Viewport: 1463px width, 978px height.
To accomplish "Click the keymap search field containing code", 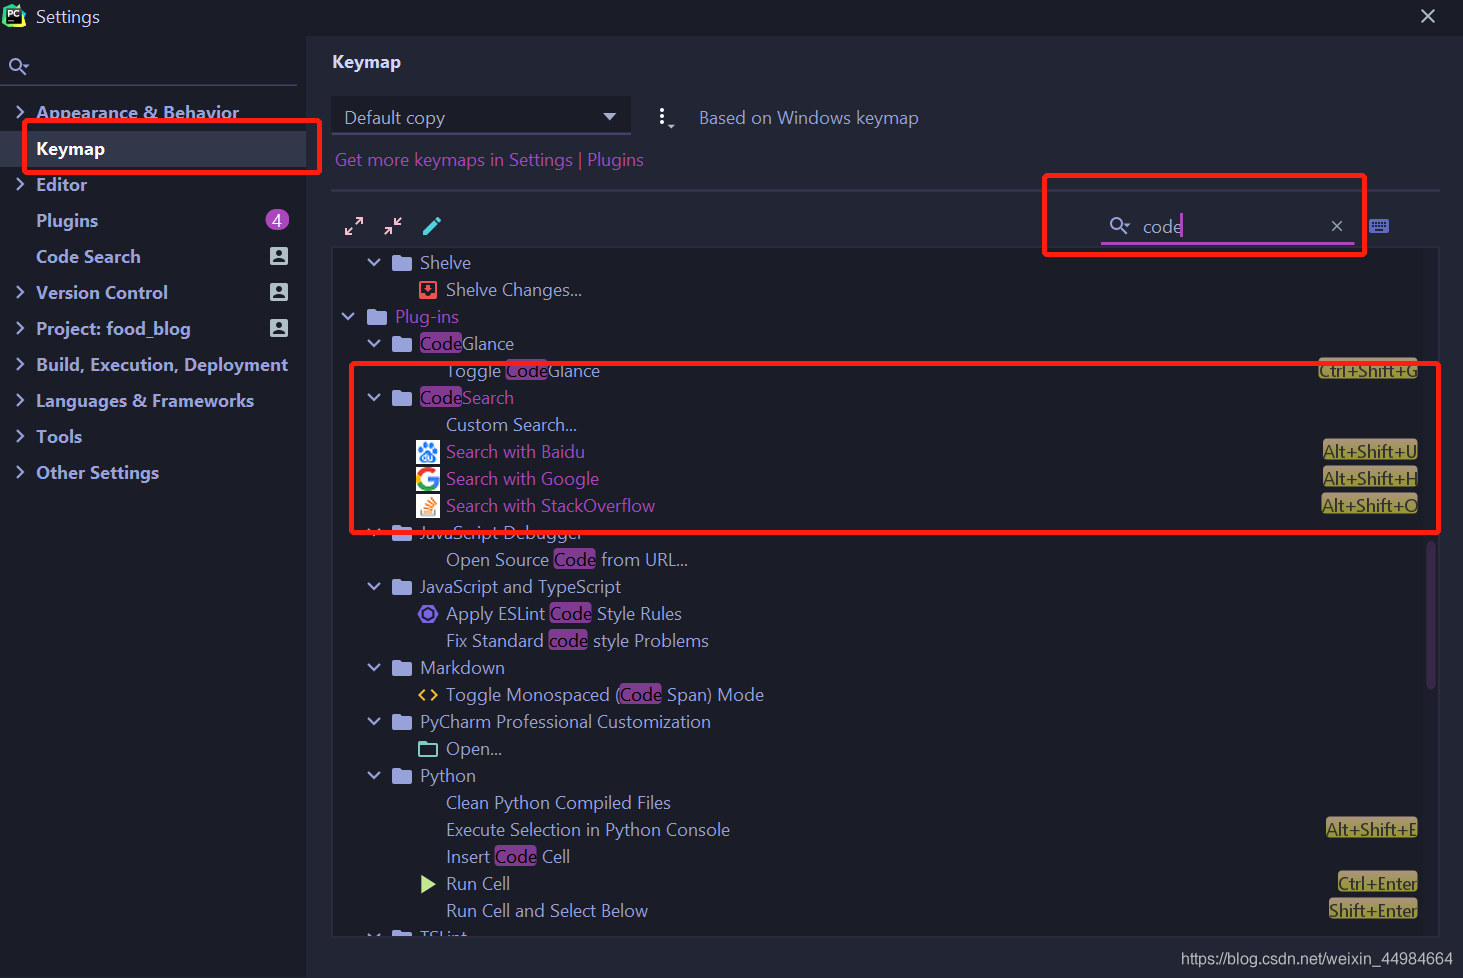I will pos(1230,226).
